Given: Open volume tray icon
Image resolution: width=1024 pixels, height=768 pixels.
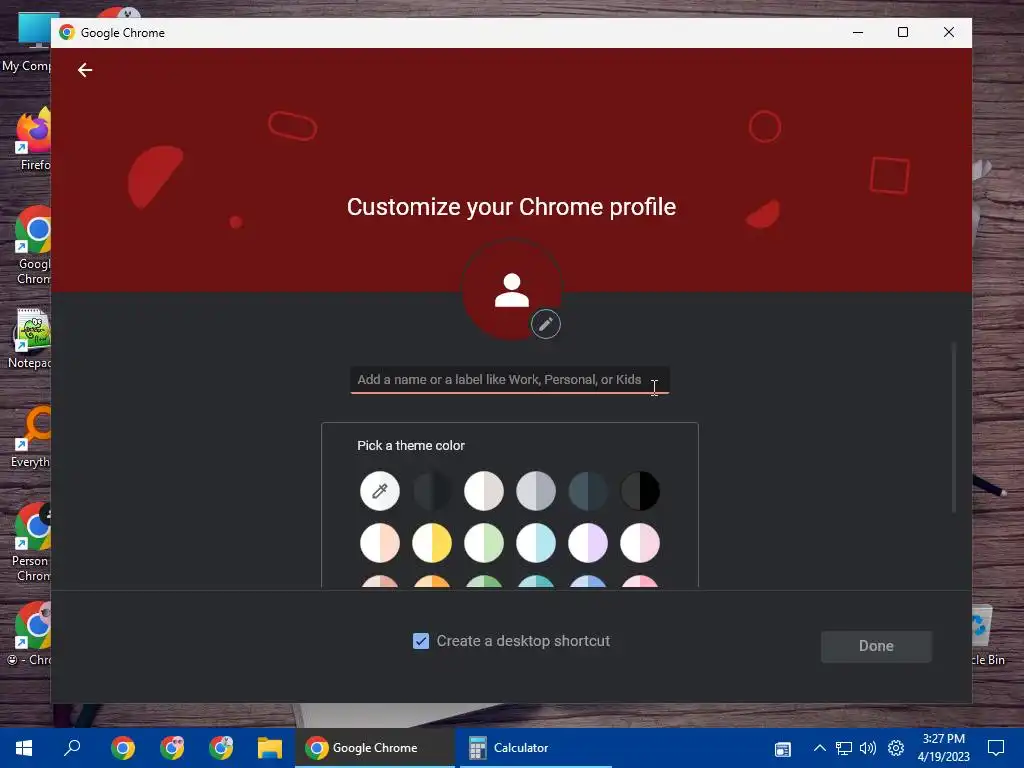Looking at the screenshot, I should 868,748.
